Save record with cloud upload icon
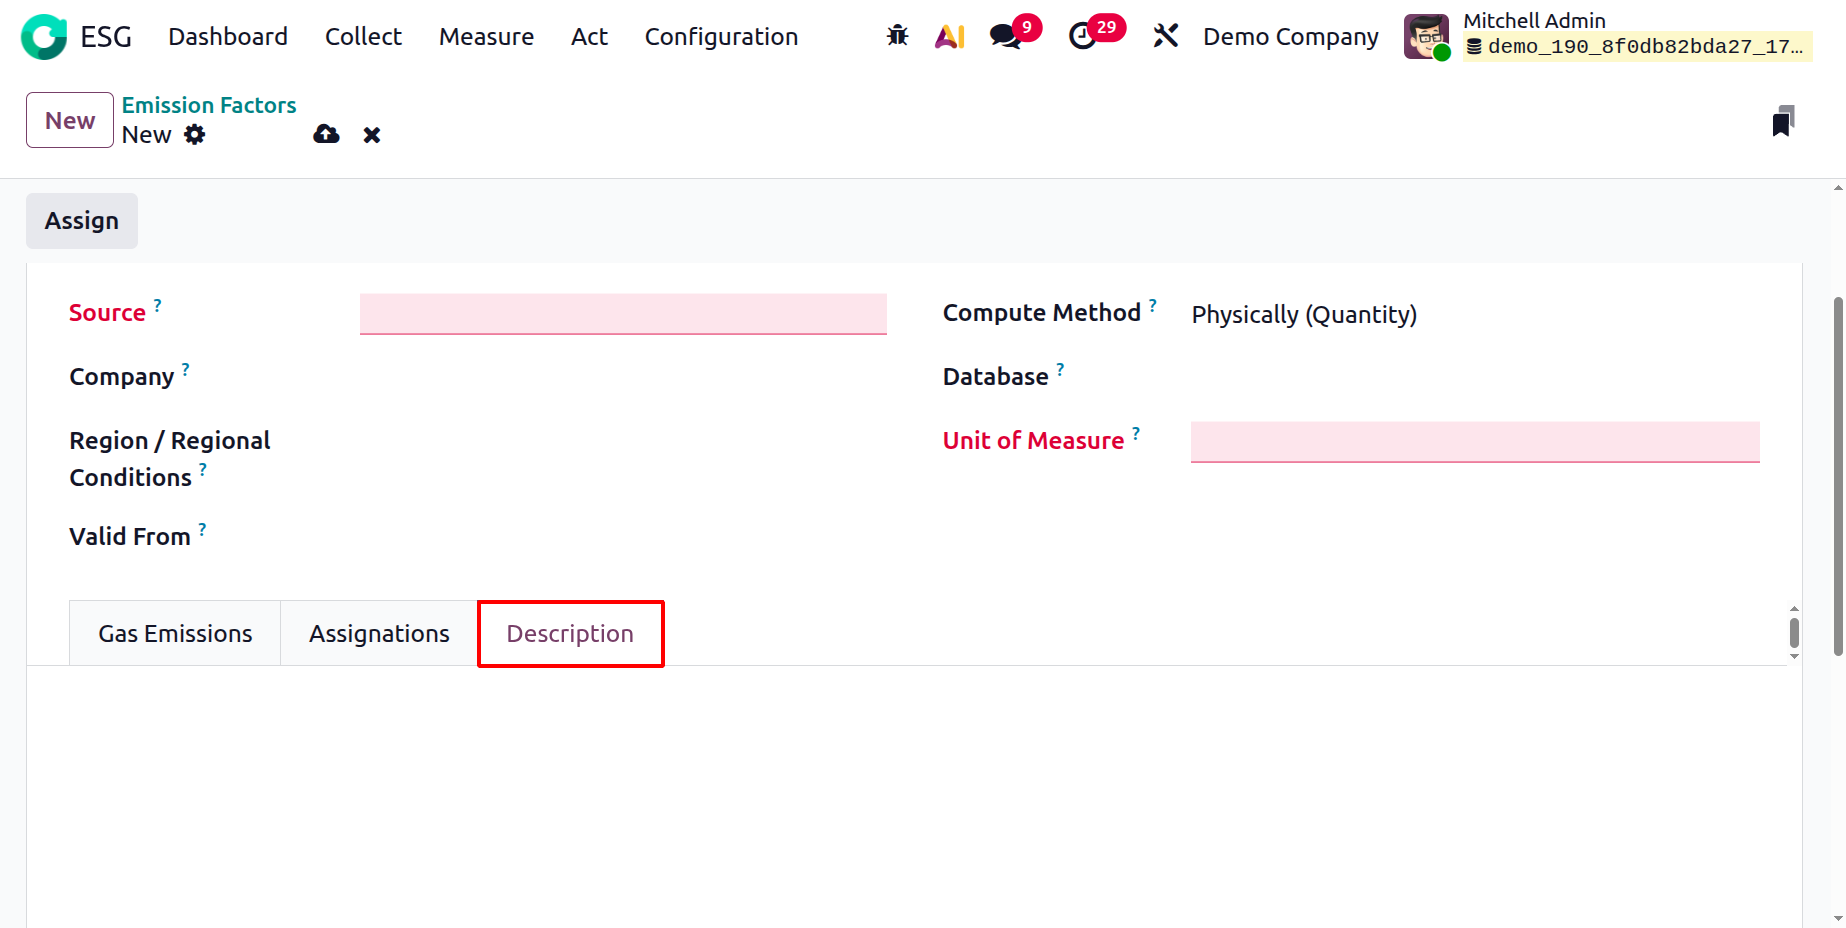1846x928 pixels. coord(326,135)
